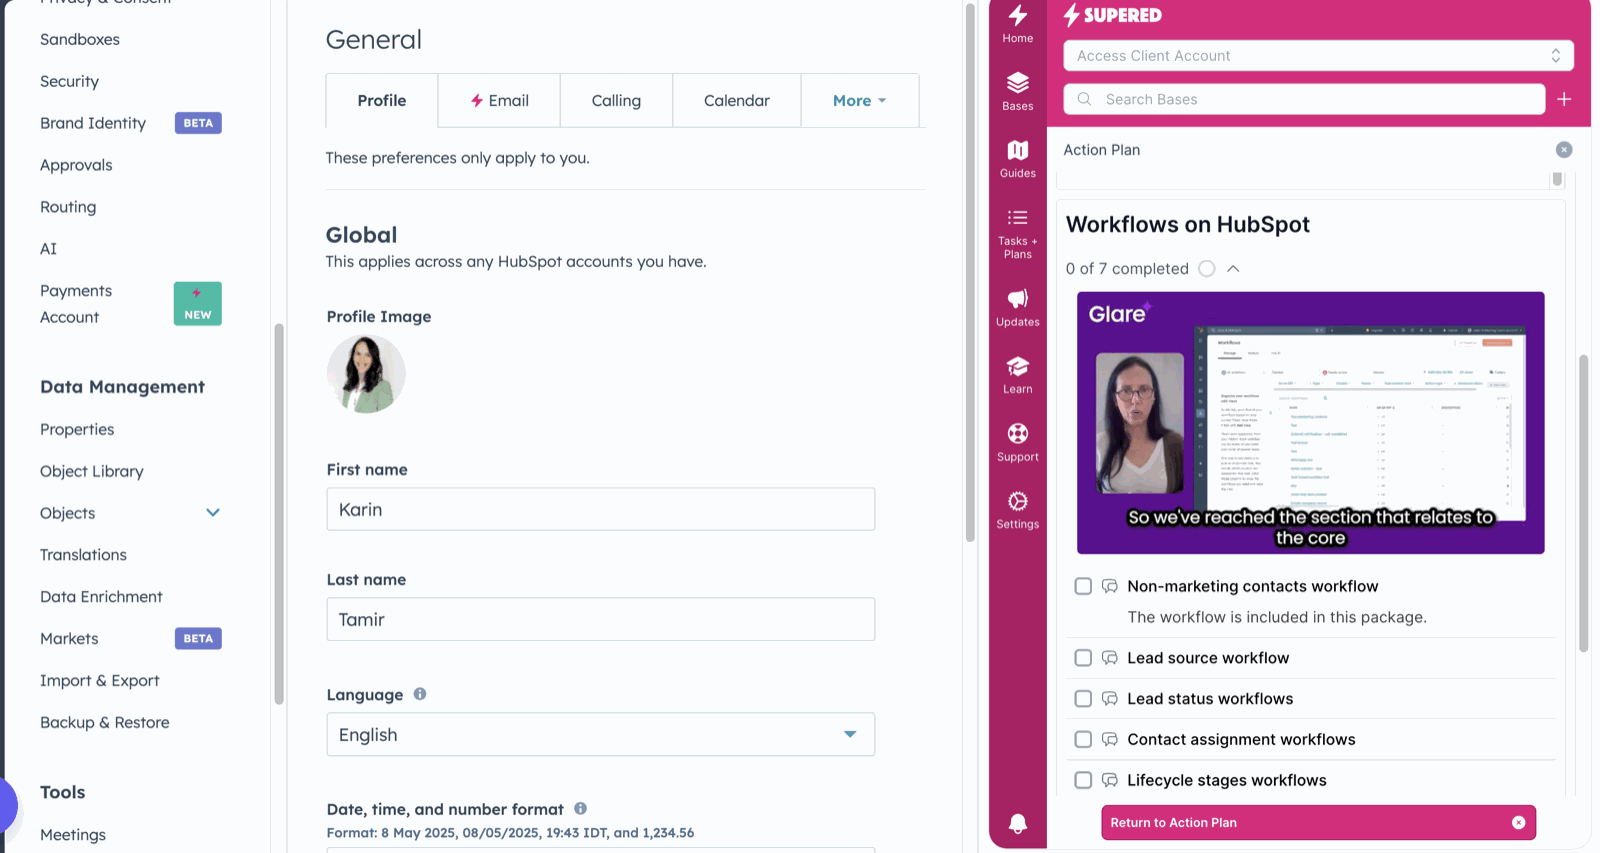Screen dimensions: 1600x853
Task: Open comments for Non-marketing contacts workflow
Action: pyautogui.click(x=1109, y=586)
